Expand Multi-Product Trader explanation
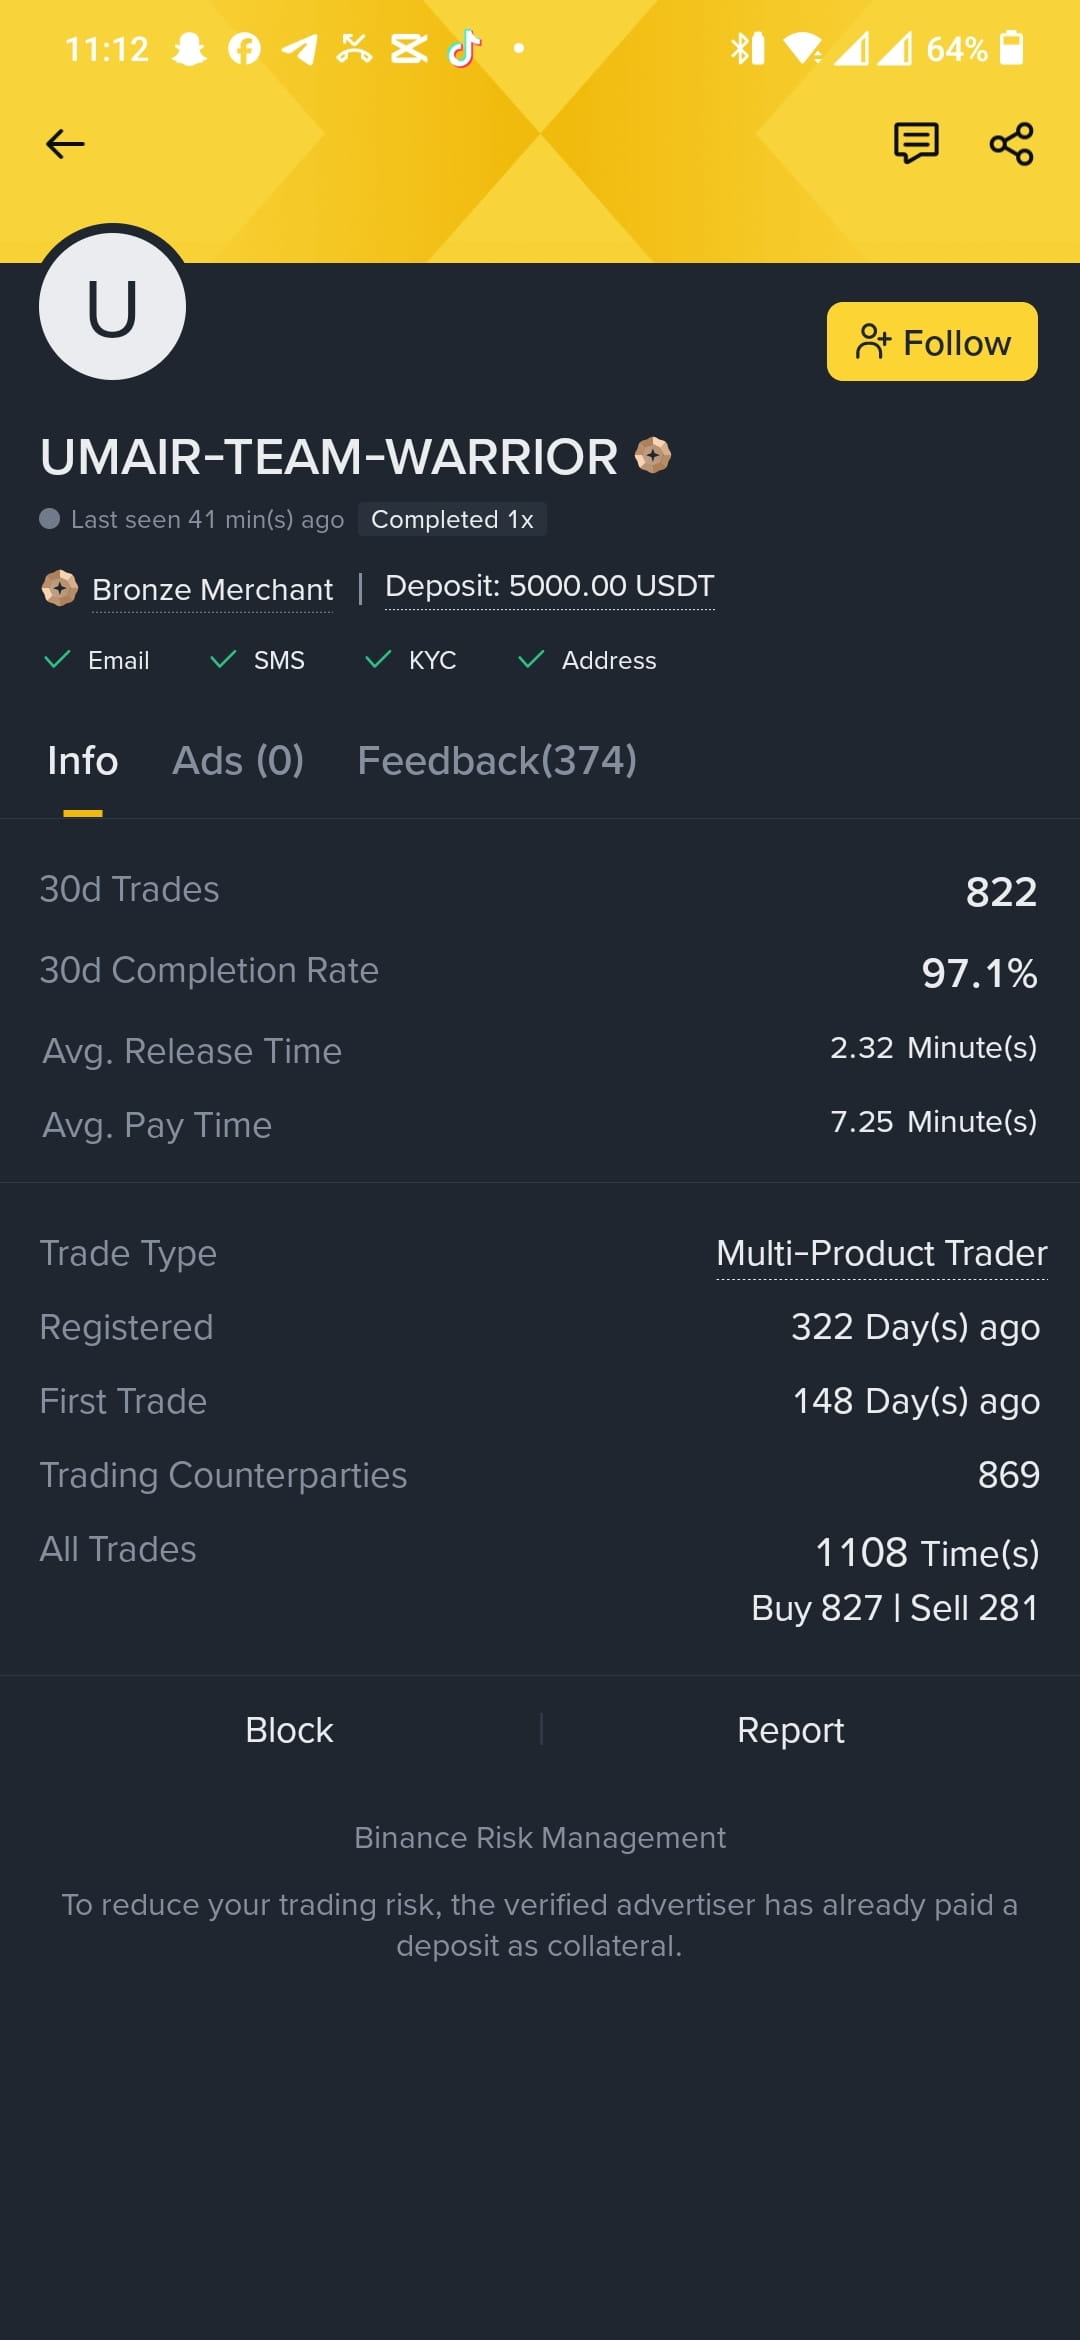The height and width of the screenshot is (2340, 1080). click(x=881, y=1254)
